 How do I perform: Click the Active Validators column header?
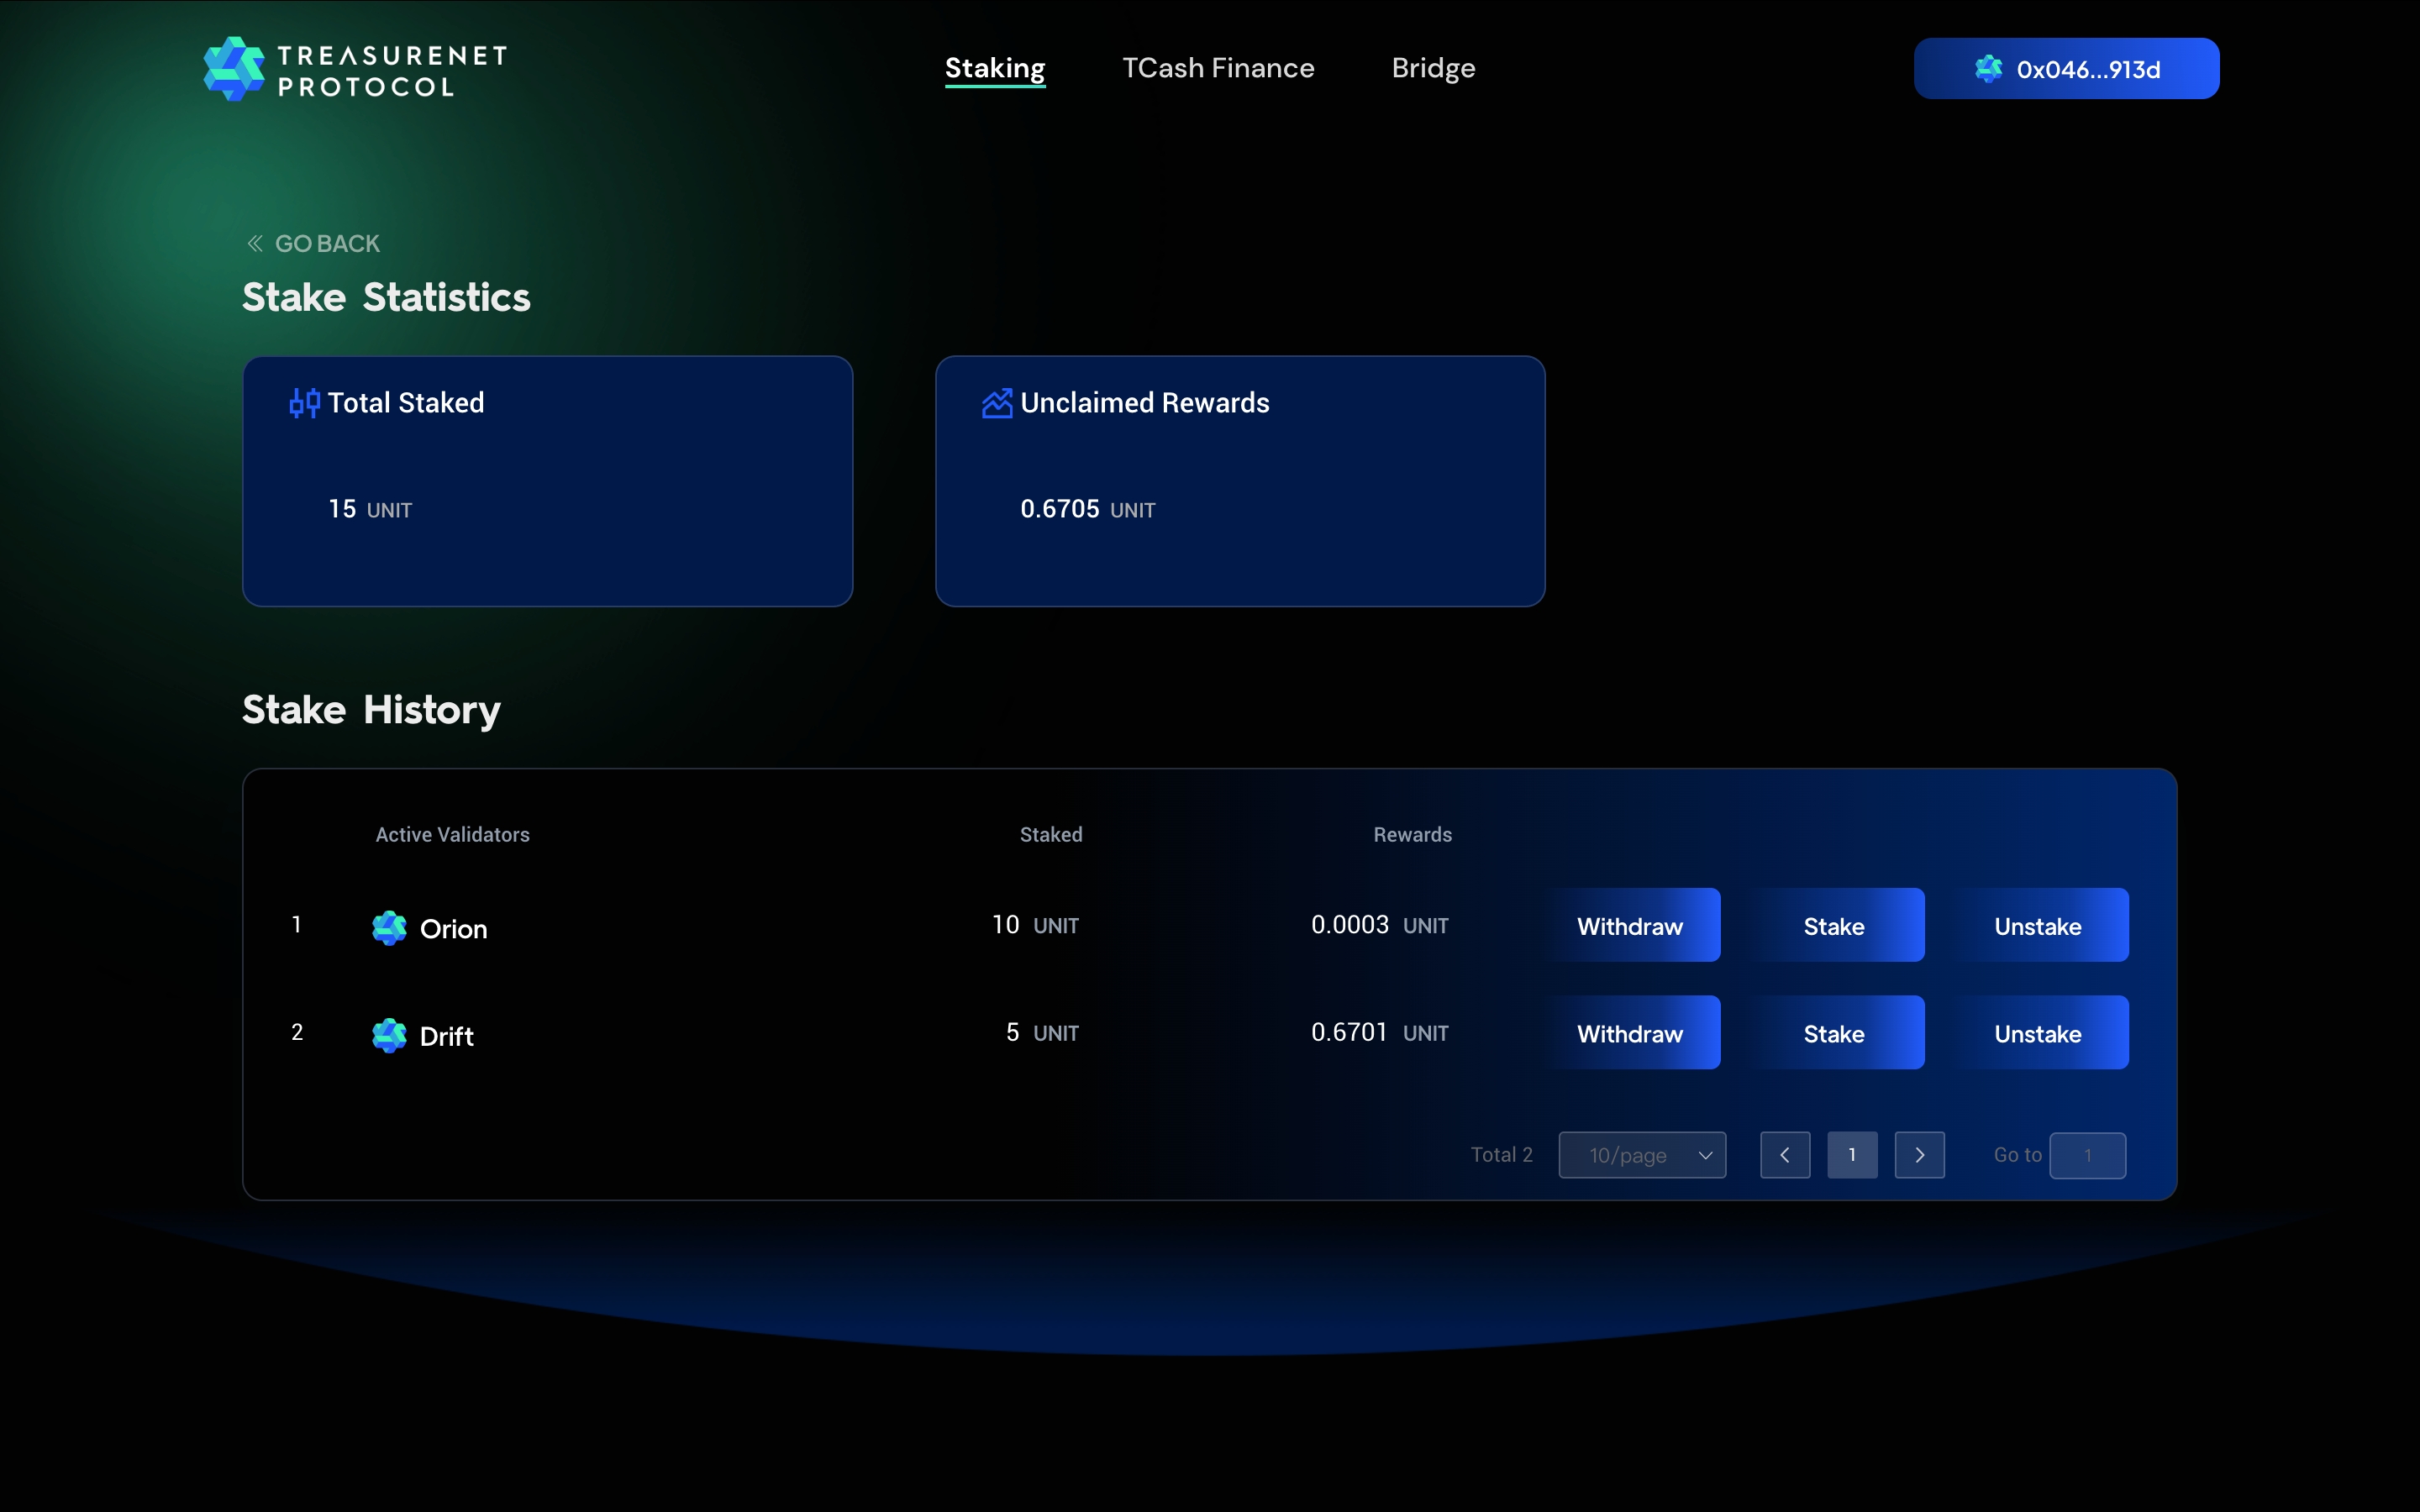pyautogui.click(x=452, y=834)
